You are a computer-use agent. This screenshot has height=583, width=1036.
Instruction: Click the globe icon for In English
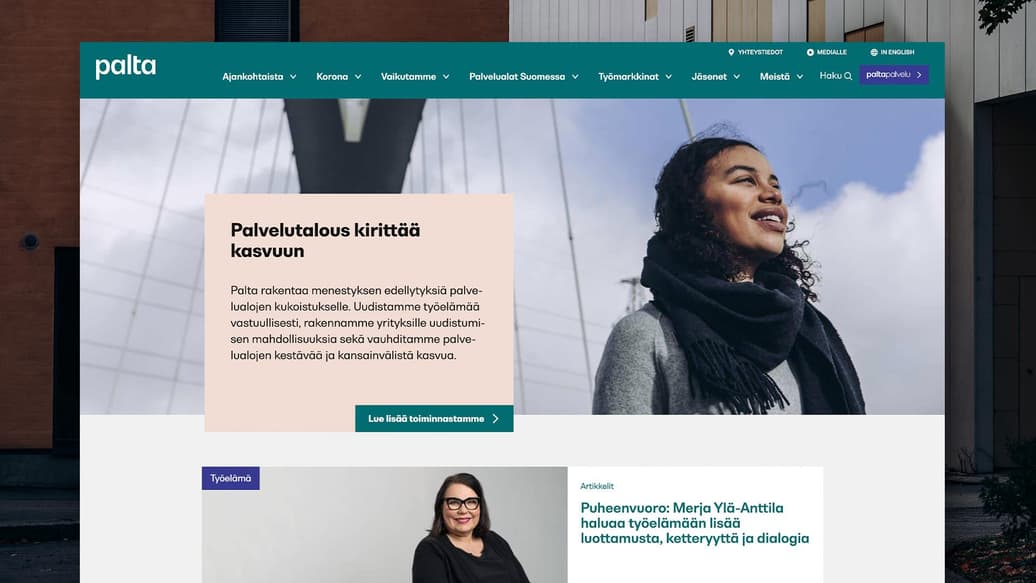[x=874, y=52]
